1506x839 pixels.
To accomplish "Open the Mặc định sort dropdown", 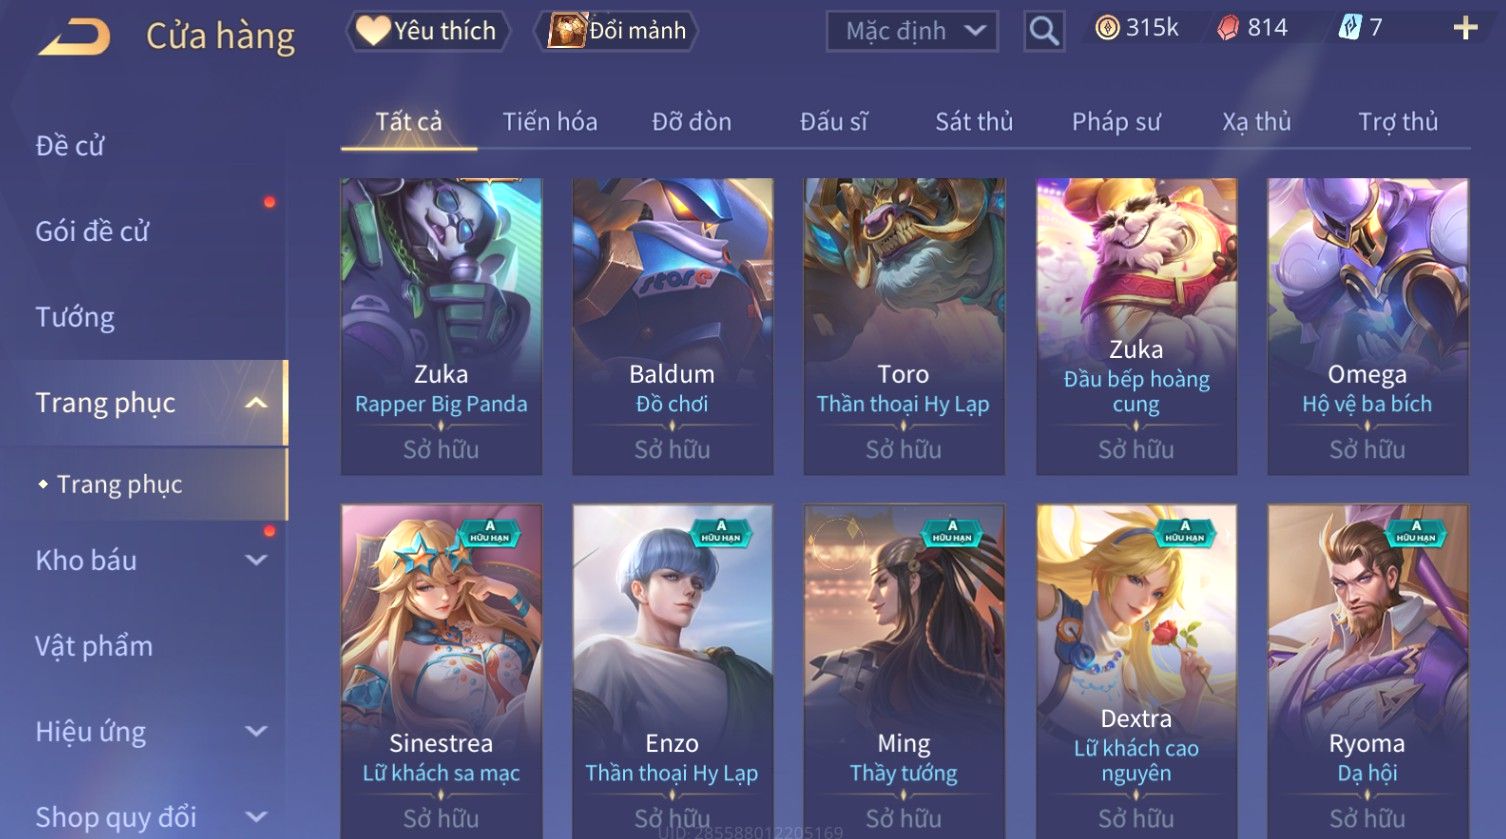I will click(x=912, y=31).
